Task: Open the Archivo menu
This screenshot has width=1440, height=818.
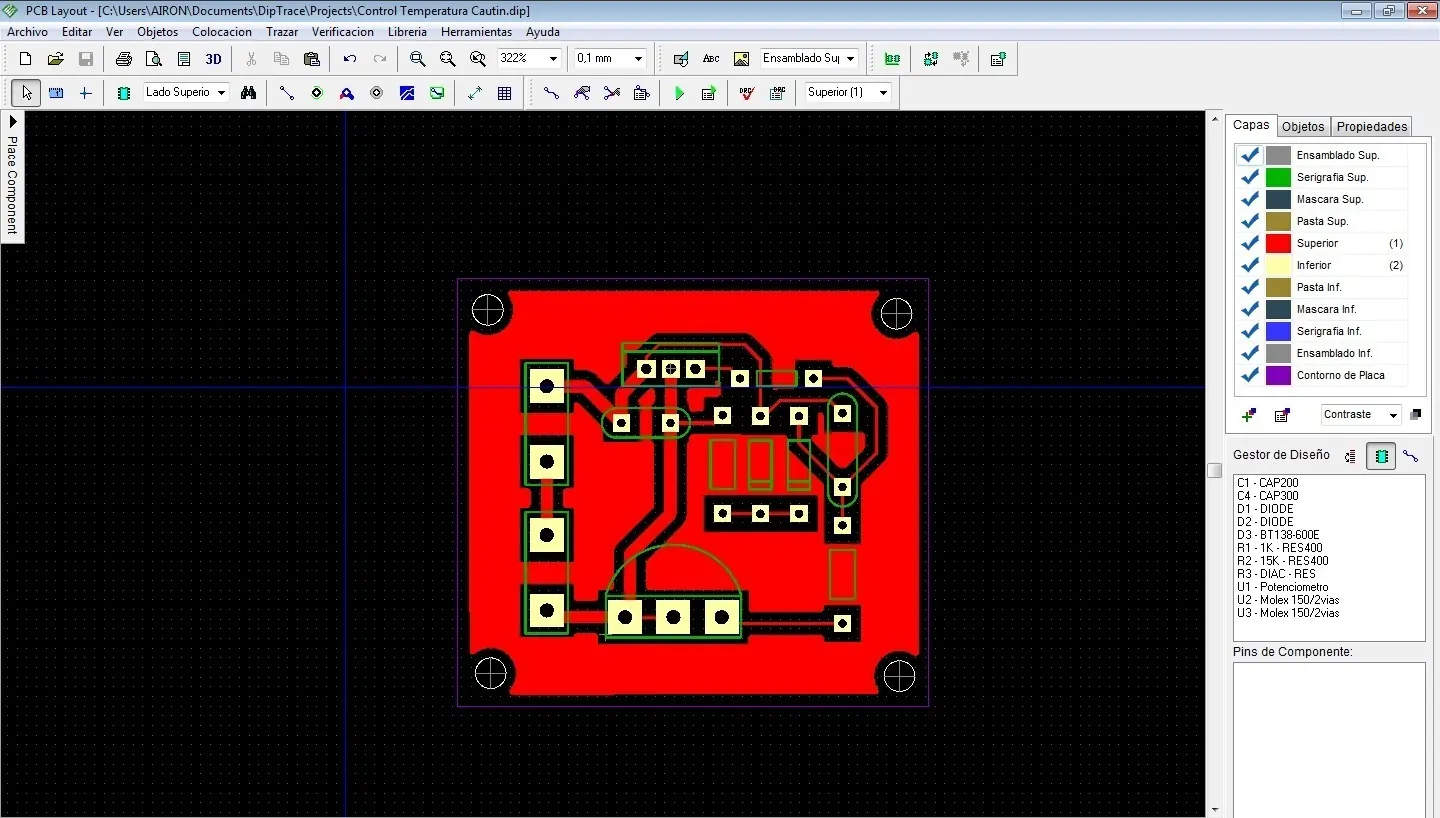Action: (x=27, y=32)
